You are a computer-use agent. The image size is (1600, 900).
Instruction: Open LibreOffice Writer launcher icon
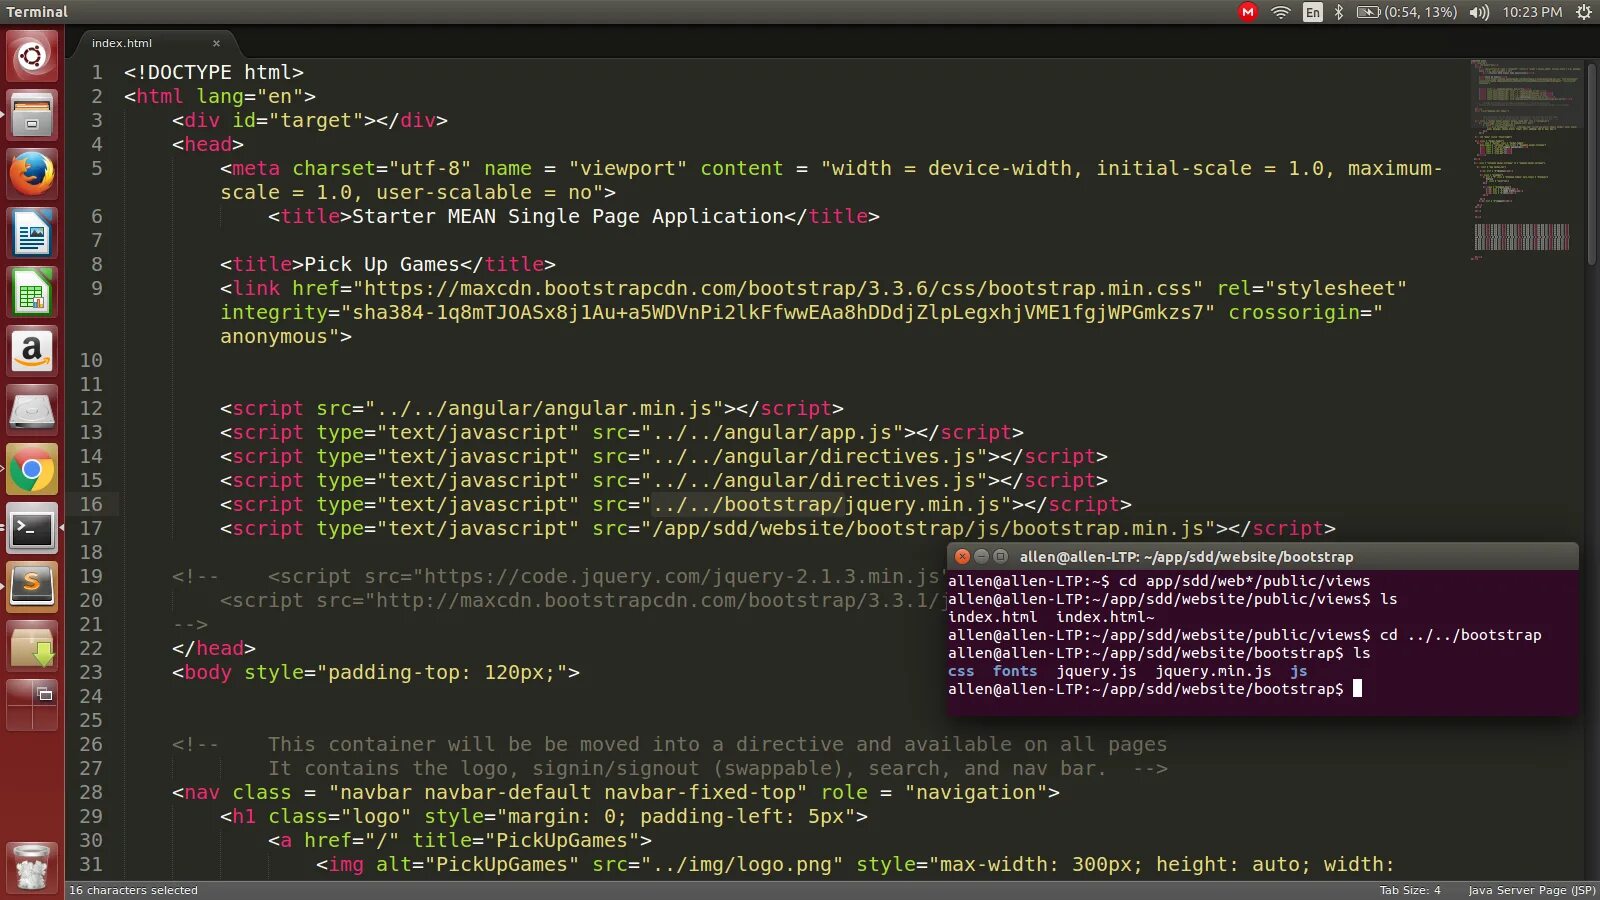(x=32, y=233)
